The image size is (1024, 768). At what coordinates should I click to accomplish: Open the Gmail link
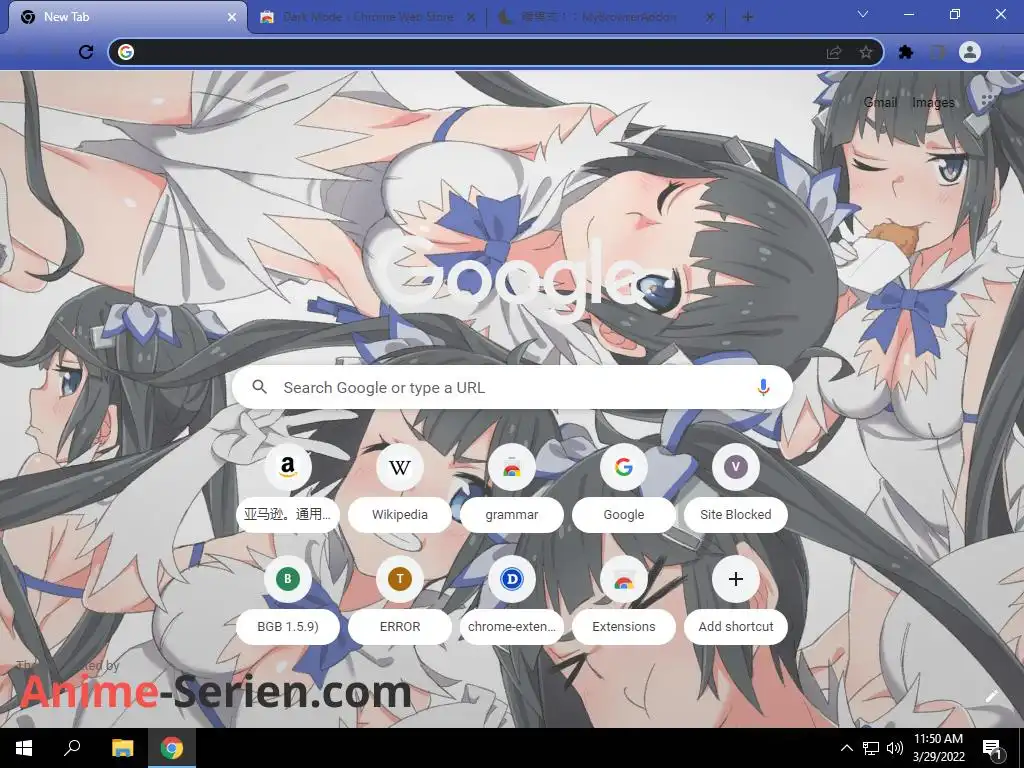click(x=880, y=103)
